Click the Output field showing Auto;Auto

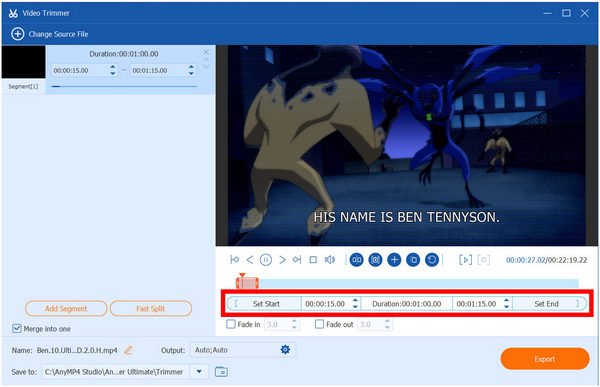[243, 350]
